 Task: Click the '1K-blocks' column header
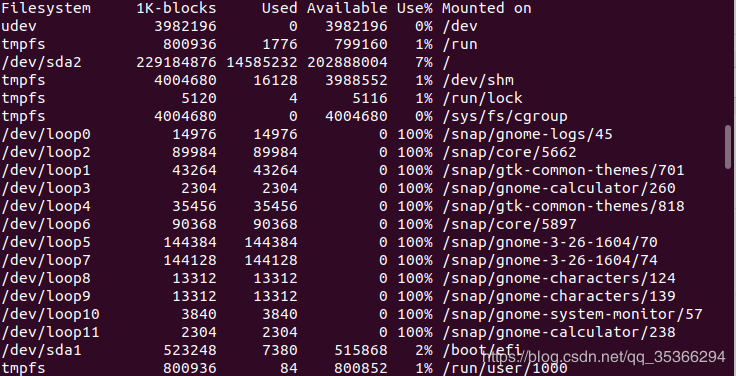pyautogui.click(x=176, y=8)
